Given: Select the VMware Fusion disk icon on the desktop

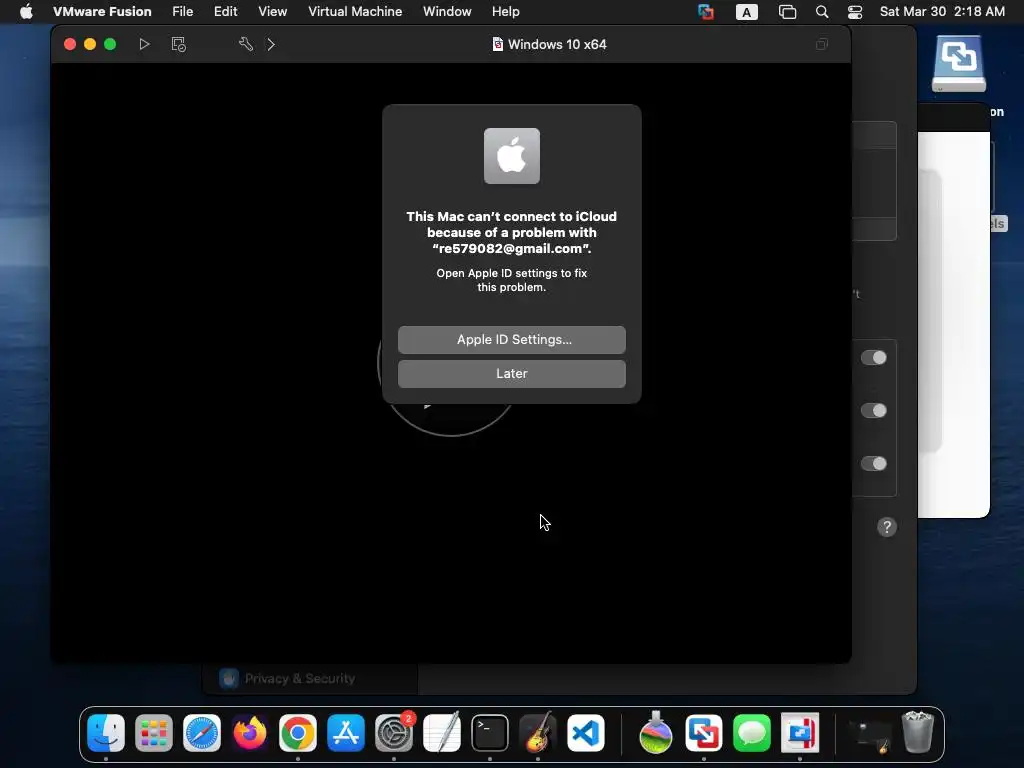Looking at the screenshot, I should (x=959, y=64).
